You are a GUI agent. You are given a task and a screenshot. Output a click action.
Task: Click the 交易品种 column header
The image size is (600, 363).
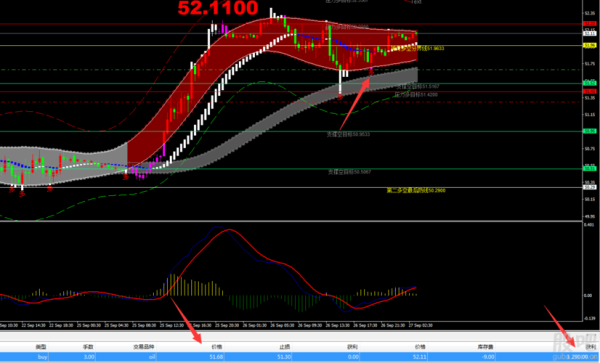143,347
